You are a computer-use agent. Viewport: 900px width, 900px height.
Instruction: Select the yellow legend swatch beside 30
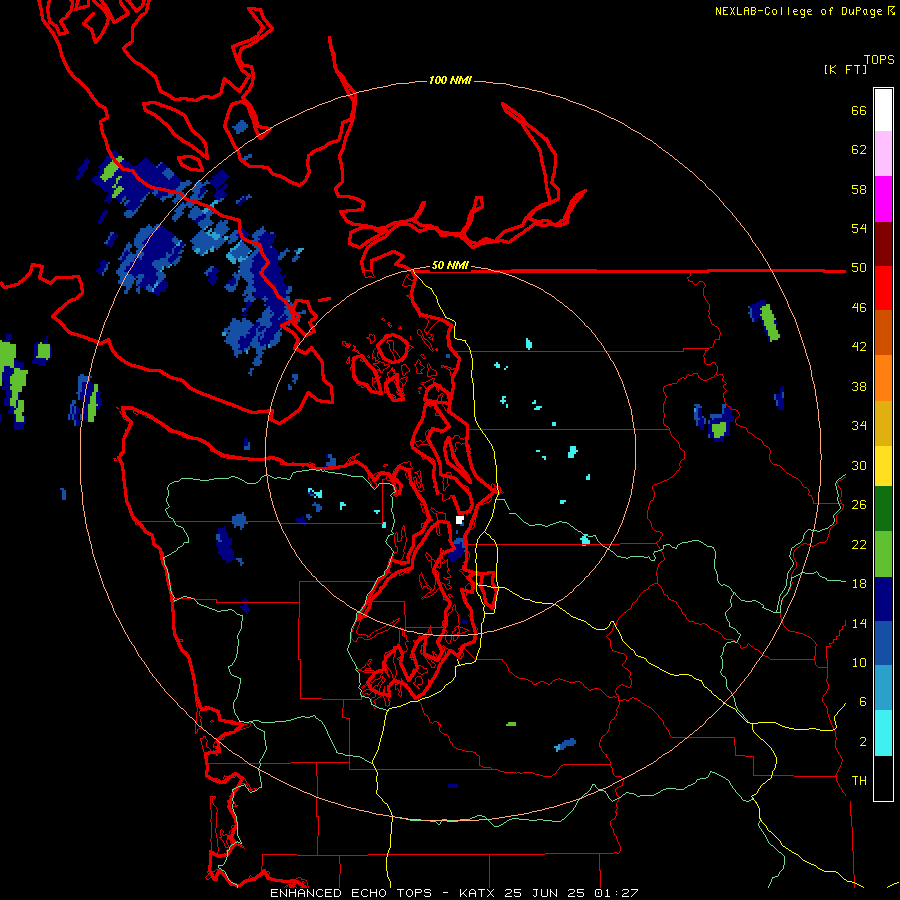pos(883,466)
